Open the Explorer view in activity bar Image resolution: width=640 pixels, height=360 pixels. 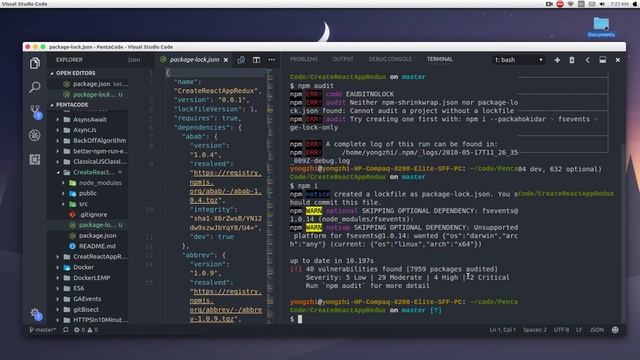point(35,63)
